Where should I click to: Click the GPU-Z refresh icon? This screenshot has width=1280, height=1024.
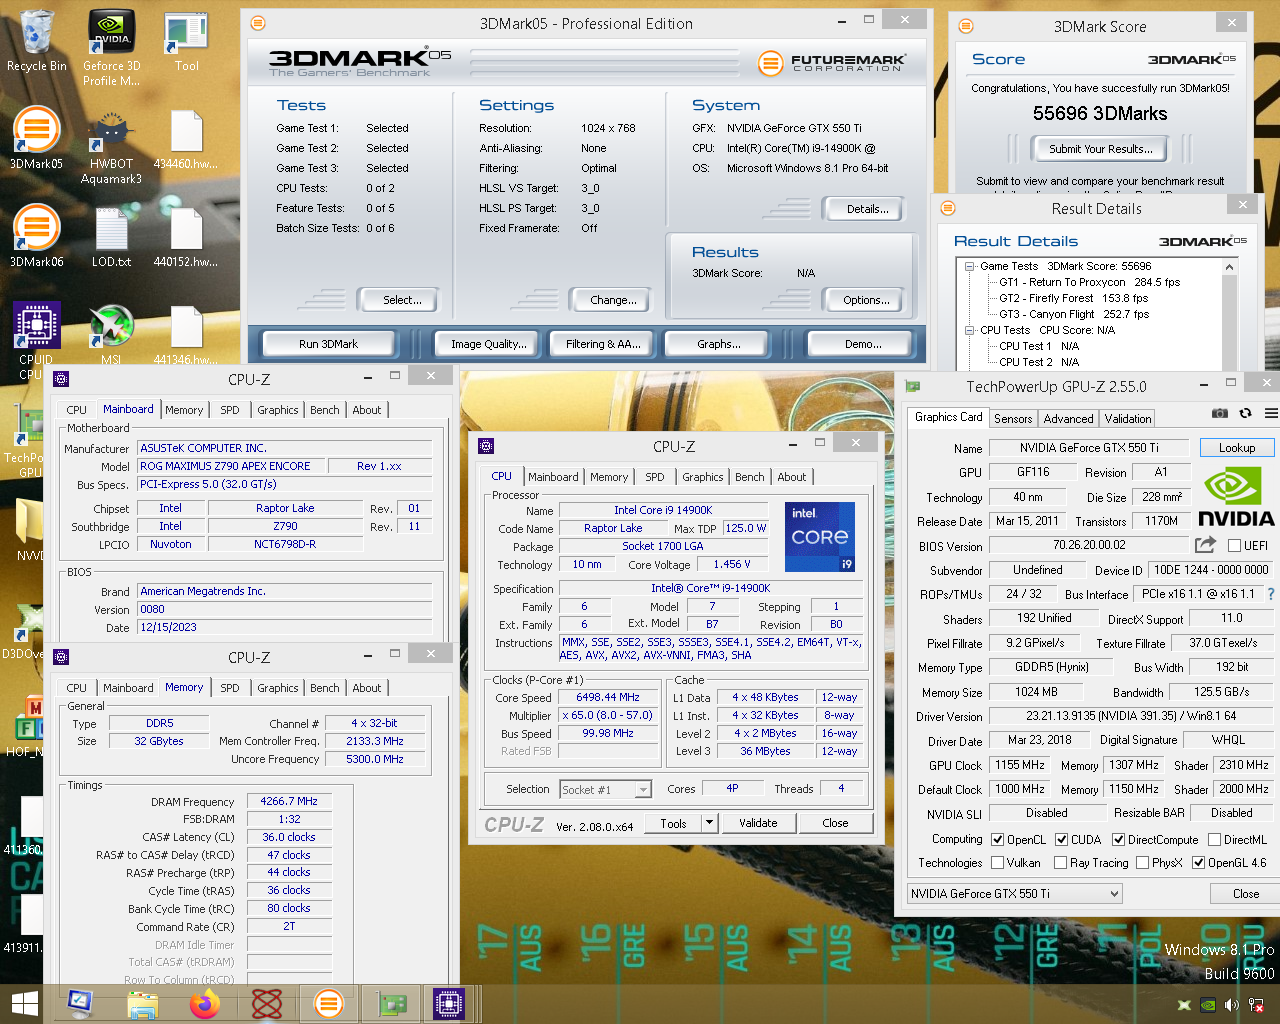(x=1245, y=413)
